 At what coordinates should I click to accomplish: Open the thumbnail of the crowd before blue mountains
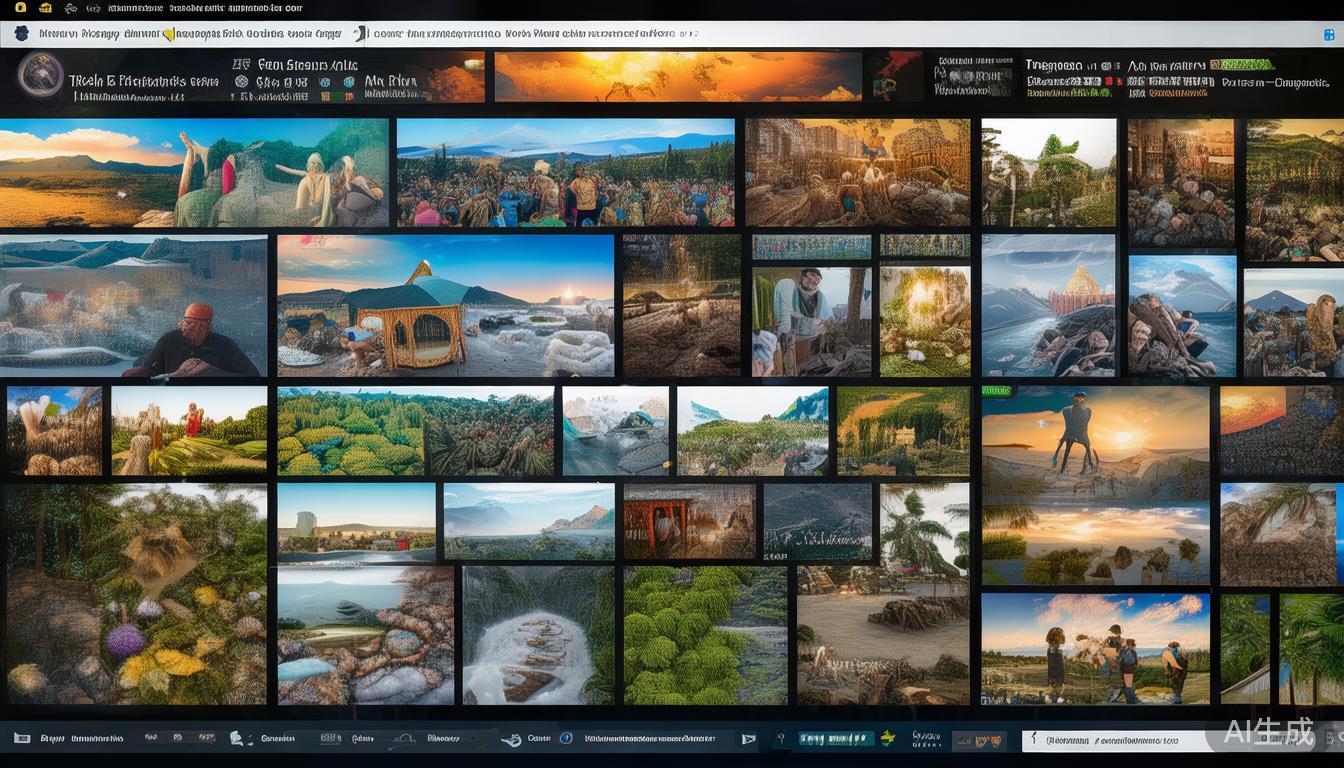click(x=565, y=172)
